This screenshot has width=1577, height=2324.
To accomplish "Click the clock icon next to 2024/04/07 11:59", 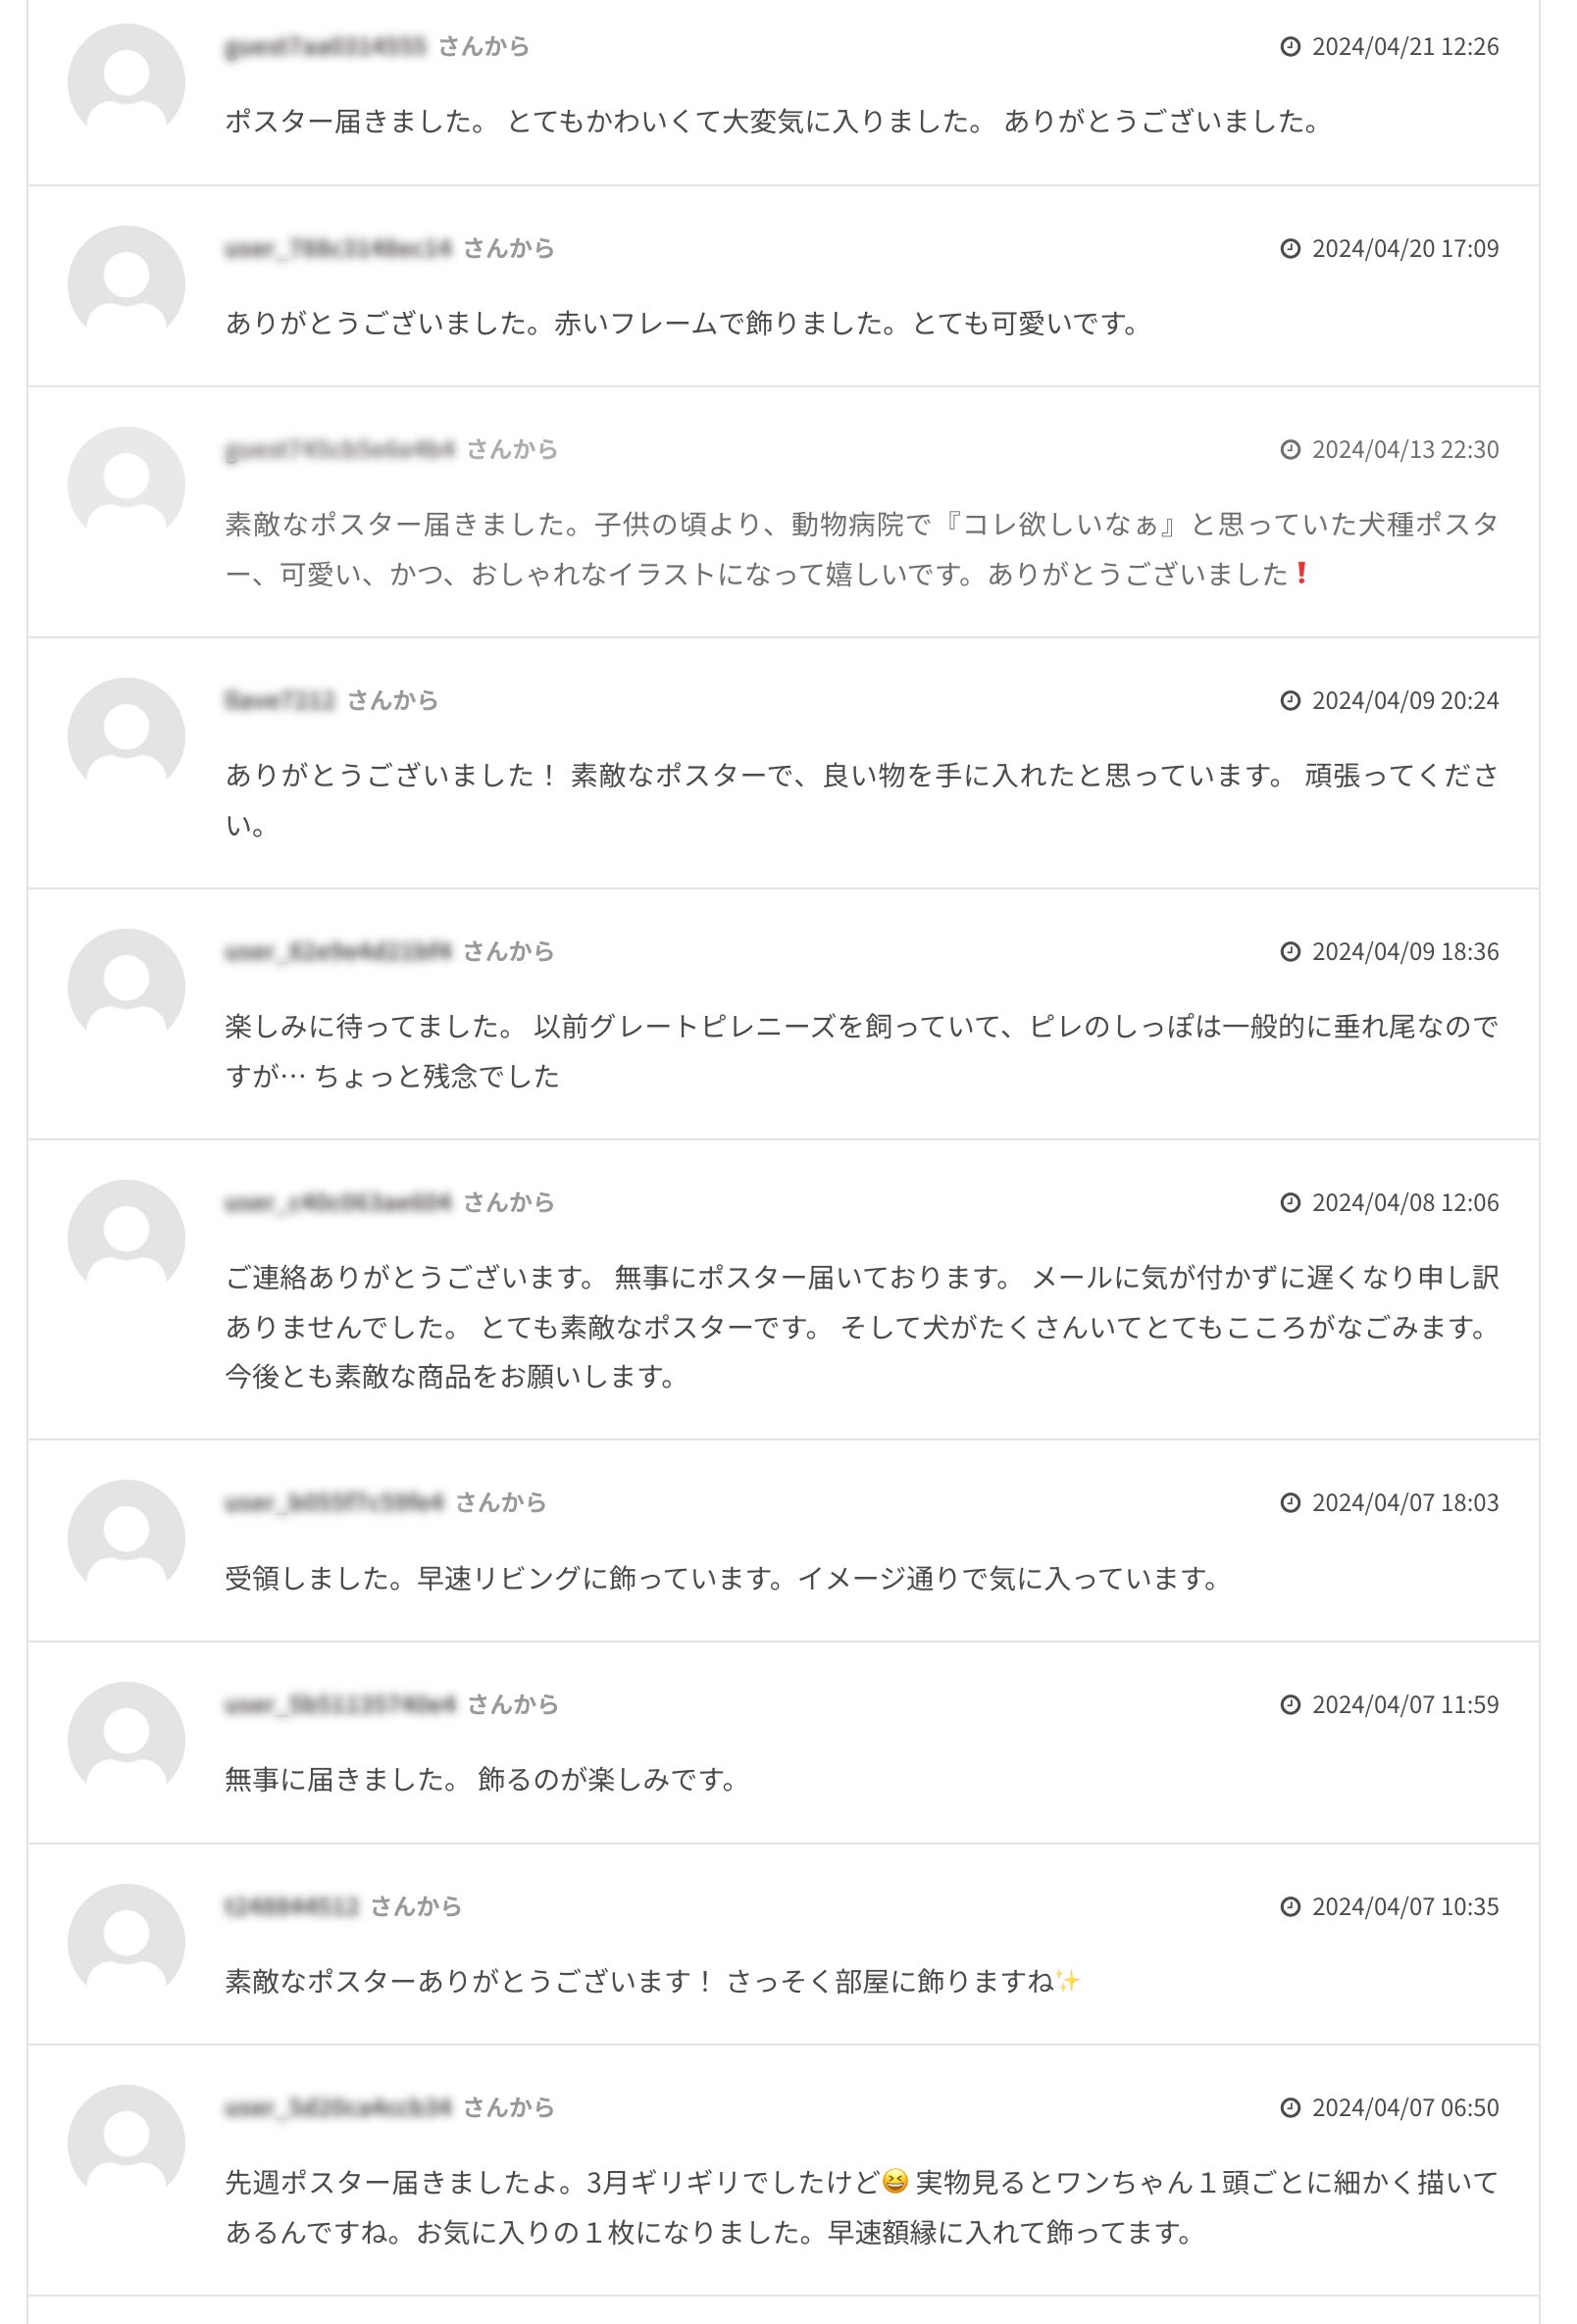I will pos(1290,1704).
